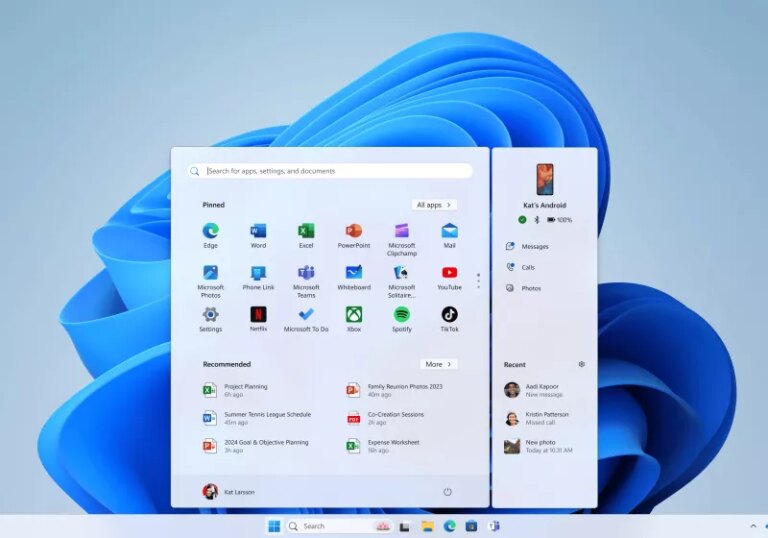Image resolution: width=768 pixels, height=538 pixels.
Task: Open the Netflix app icon
Action: (258, 315)
